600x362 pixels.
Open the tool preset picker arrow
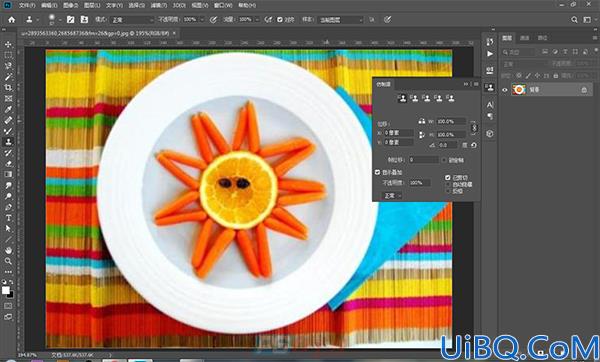pyautogui.click(x=38, y=20)
